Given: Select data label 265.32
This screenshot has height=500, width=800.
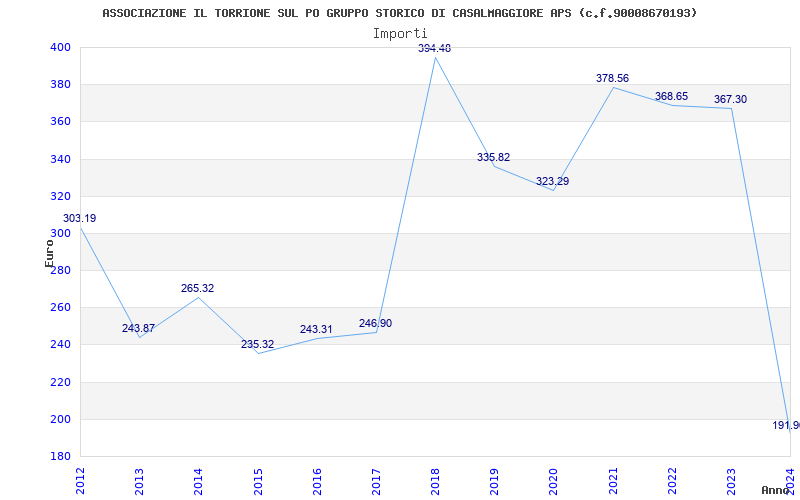Looking at the screenshot, I should pos(197,288).
